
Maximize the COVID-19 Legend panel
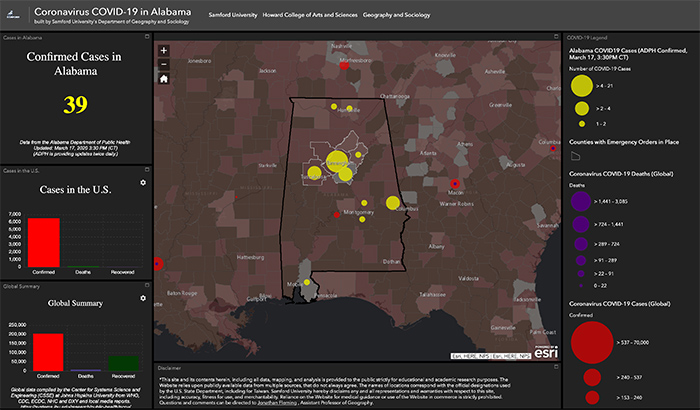point(693,38)
